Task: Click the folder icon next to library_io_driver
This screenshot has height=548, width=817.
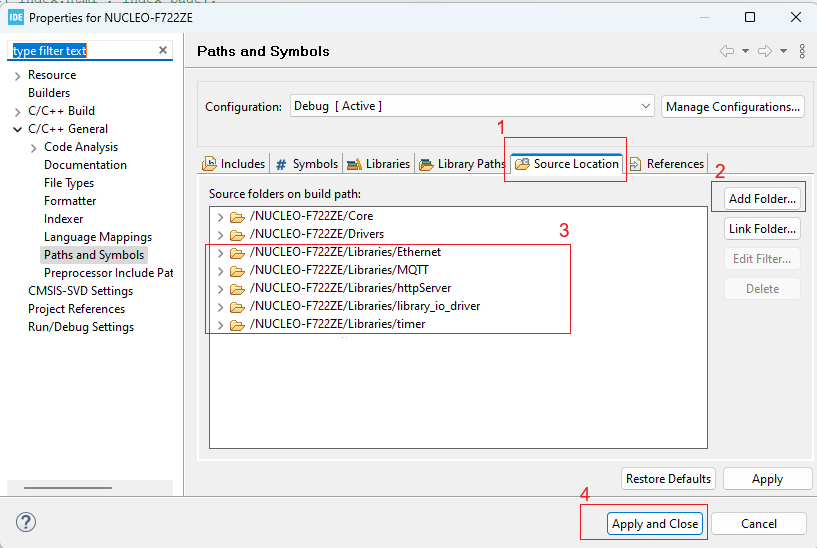Action: [x=237, y=307]
